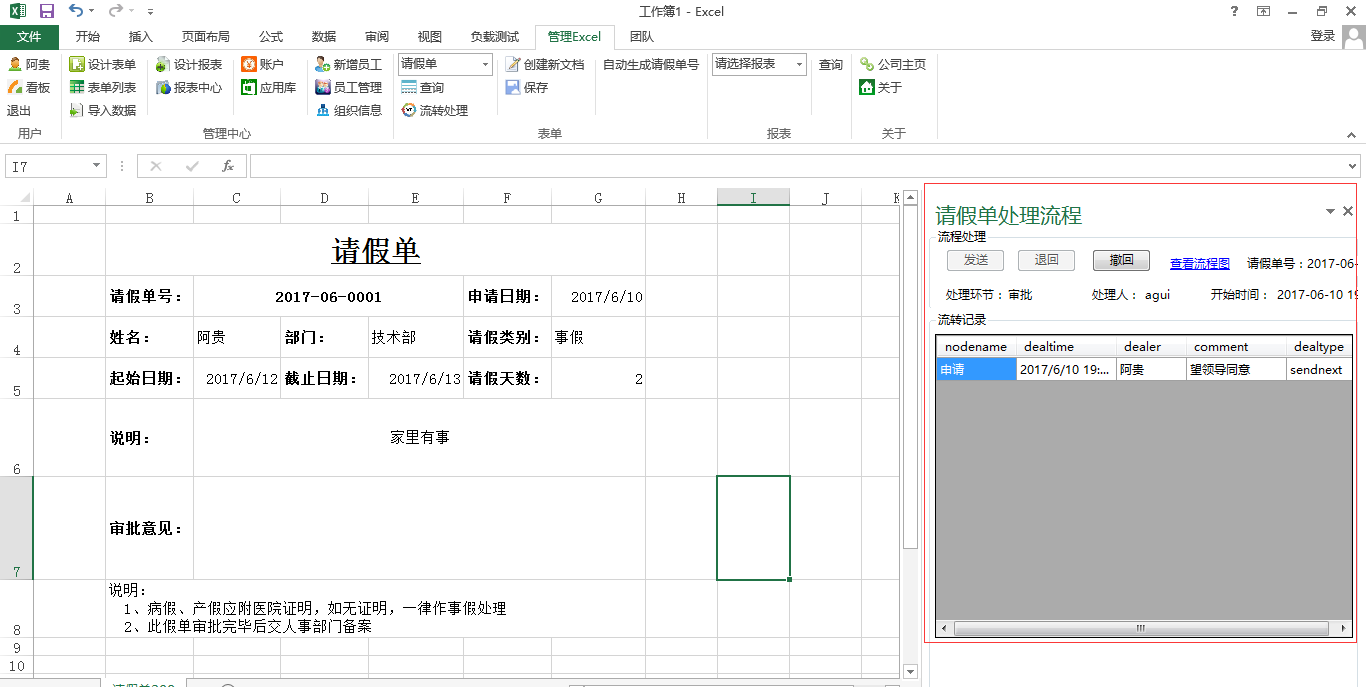Switch to the 审阅 Review tab
The image size is (1366, 687).
(377, 37)
